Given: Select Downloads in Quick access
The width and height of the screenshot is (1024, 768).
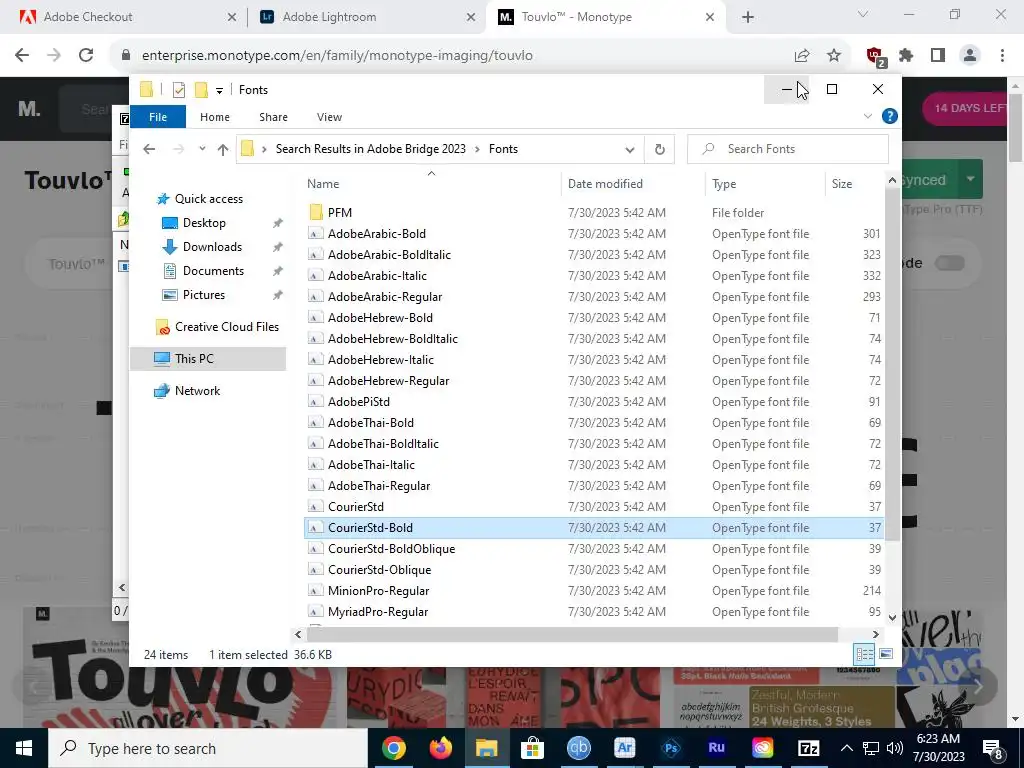Looking at the screenshot, I should pyautogui.click(x=212, y=247).
